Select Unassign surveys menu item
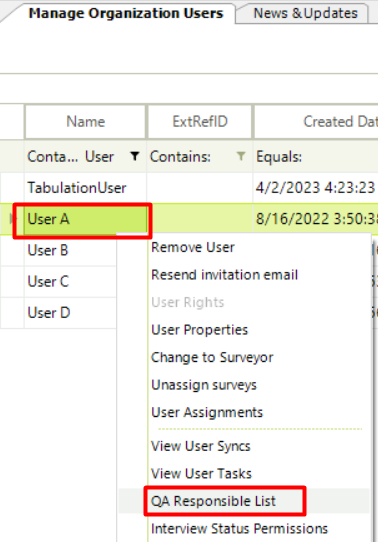378x542 pixels. 204,385
